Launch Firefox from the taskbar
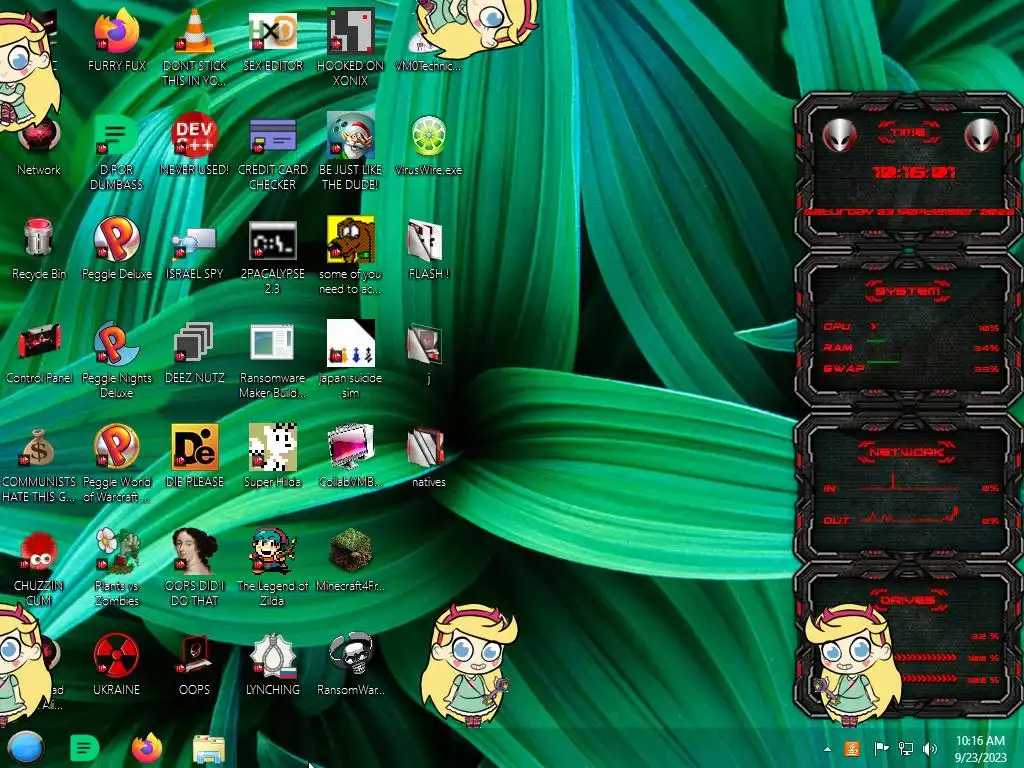Viewport: 1024px width, 768px height. (147, 748)
